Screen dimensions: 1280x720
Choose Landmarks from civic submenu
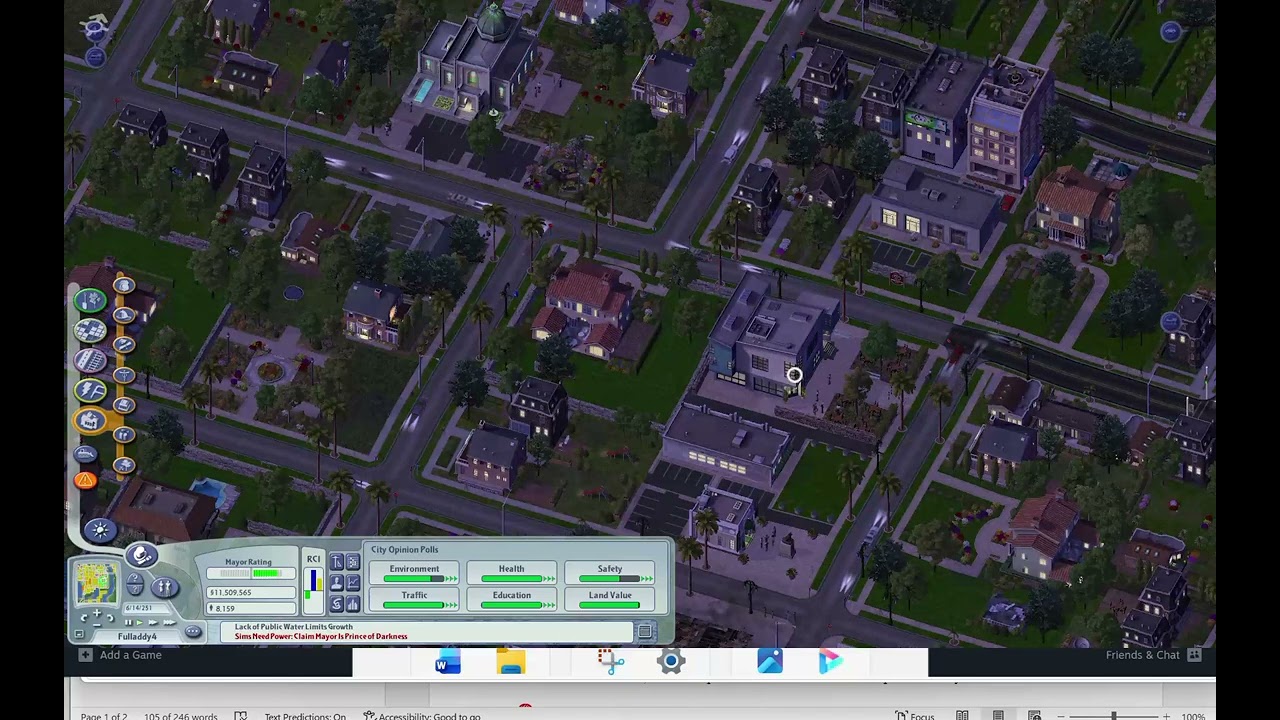(x=124, y=405)
